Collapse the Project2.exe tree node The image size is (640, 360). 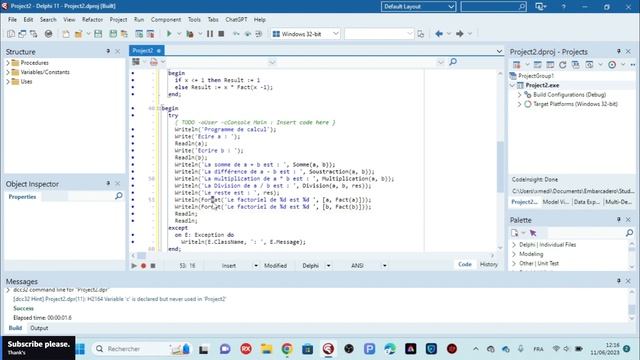(x=512, y=85)
